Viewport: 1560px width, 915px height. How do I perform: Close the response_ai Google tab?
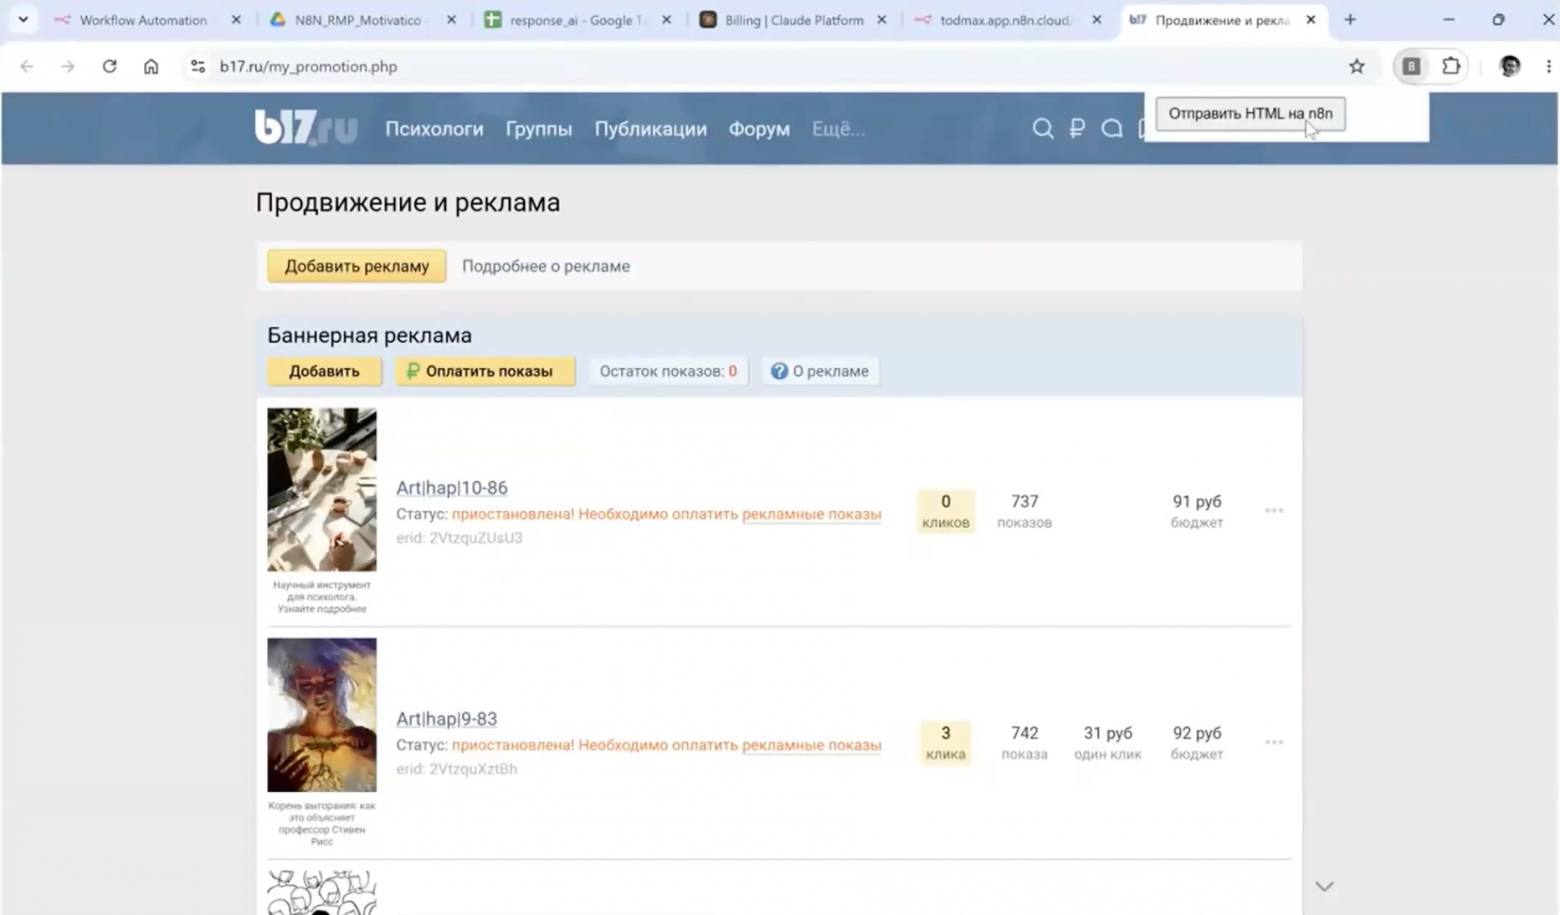click(x=667, y=20)
